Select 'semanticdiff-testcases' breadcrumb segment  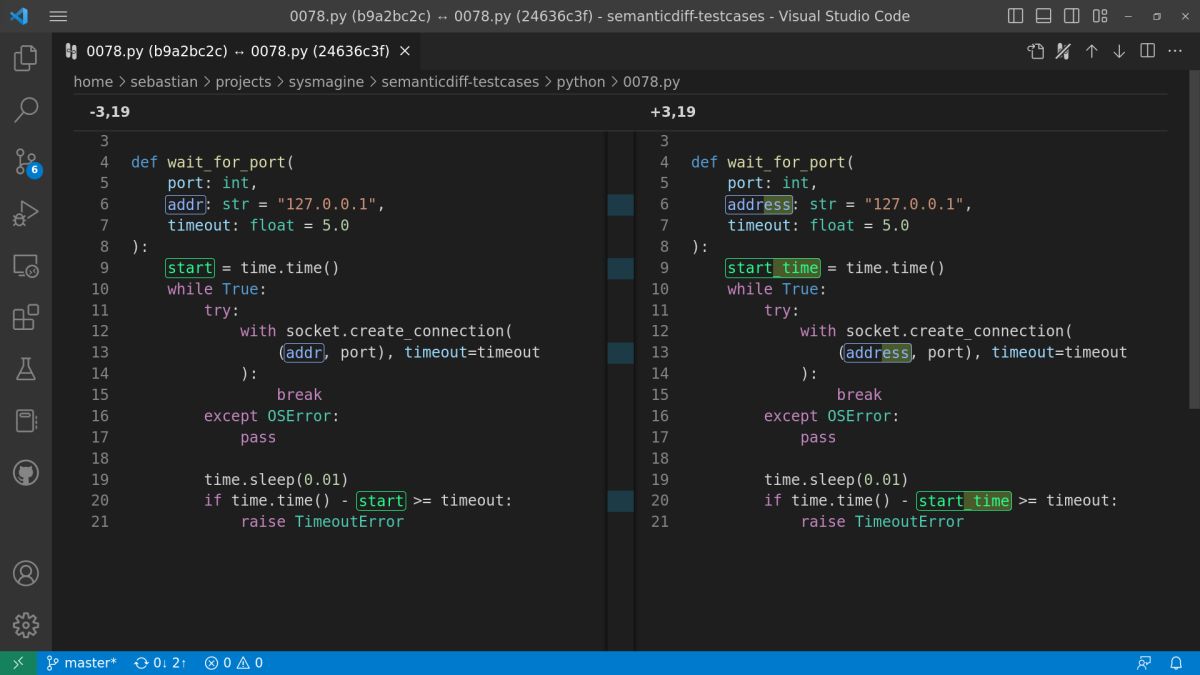(460, 82)
